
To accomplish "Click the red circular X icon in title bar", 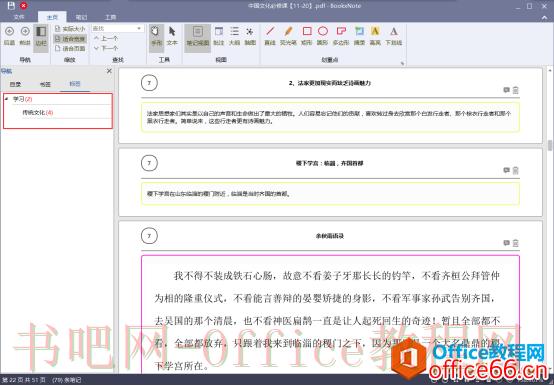I will pyautogui.click(x=24, y=6).
